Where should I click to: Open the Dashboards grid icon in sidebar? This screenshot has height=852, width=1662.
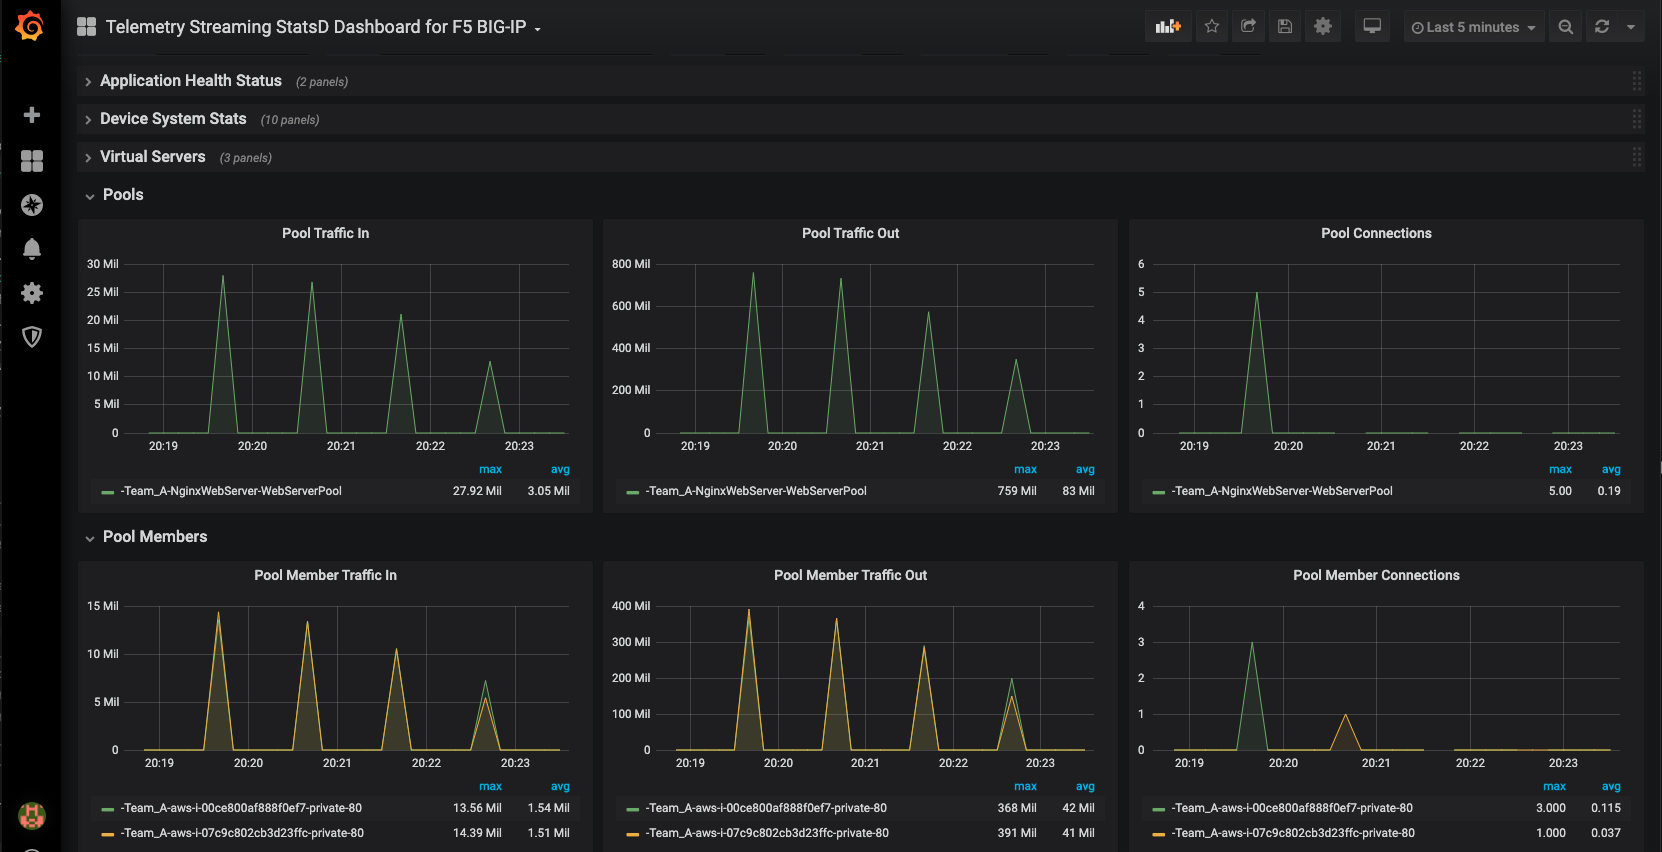32,160
